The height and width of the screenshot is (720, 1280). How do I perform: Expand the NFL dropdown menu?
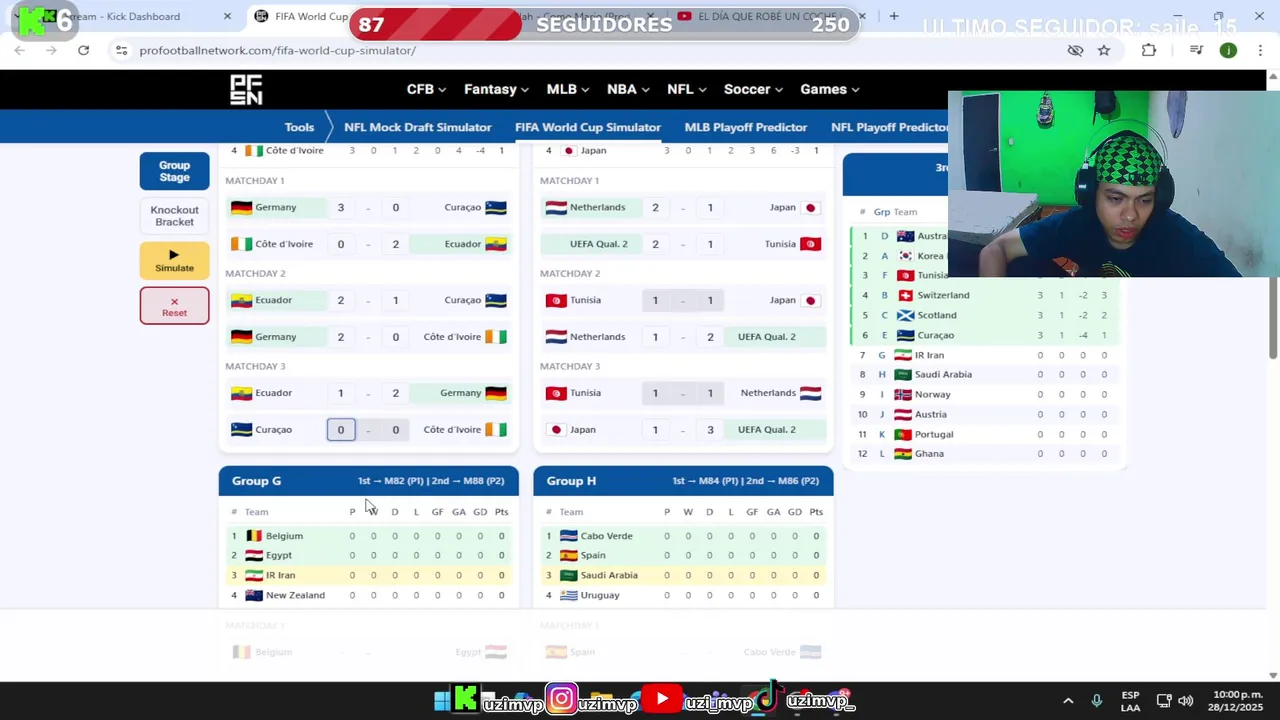686,89
